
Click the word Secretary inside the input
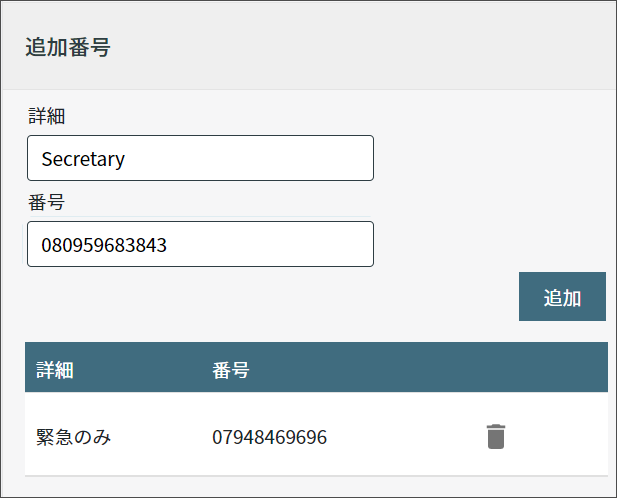pyautogui.click(x=83, y=159)
